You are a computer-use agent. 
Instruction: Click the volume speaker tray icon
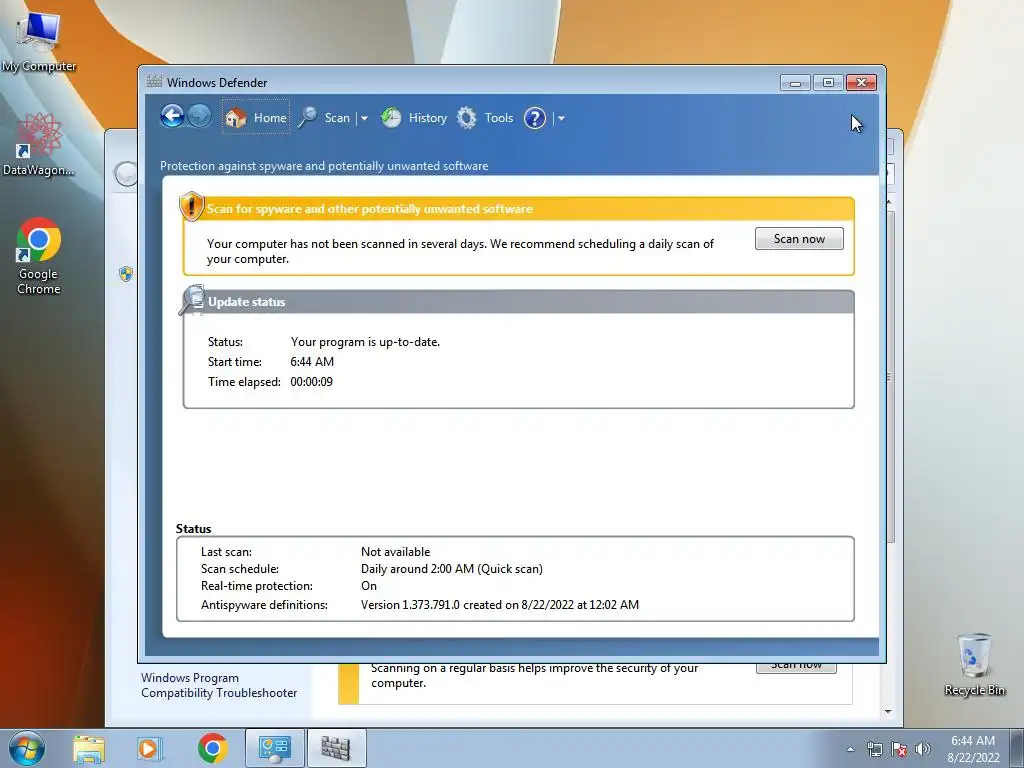(x=922, y=749)
